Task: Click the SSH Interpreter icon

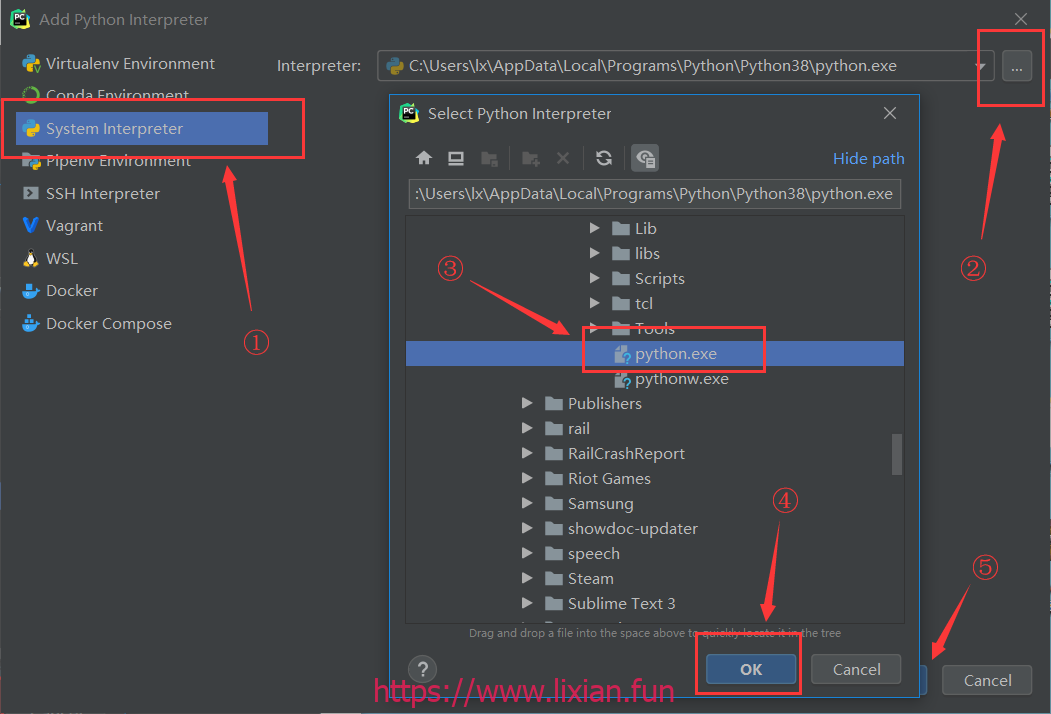Action: 31,193
